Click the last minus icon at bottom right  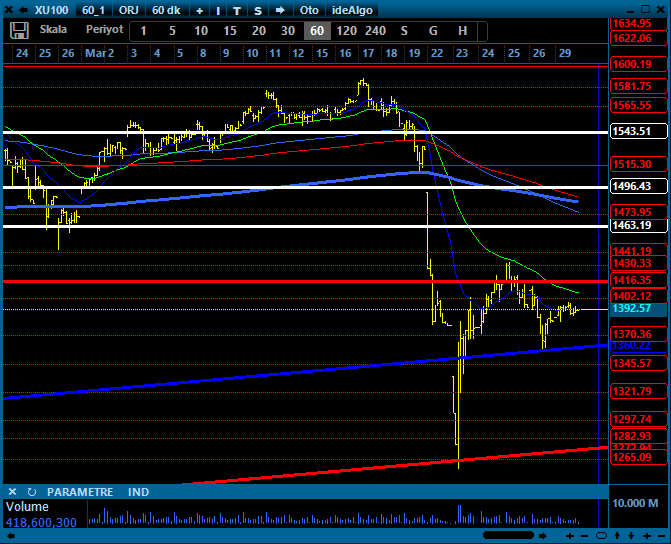click(x=661, y=536)
